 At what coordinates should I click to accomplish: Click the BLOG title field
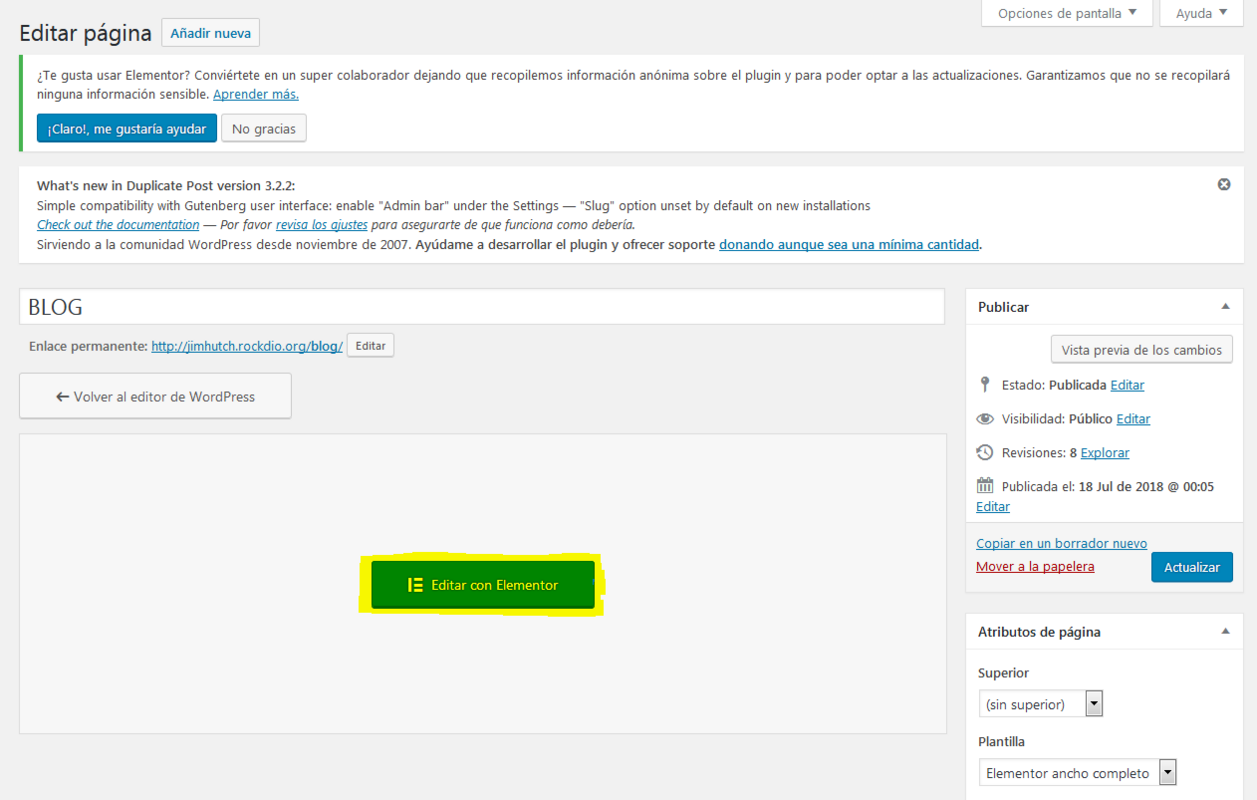click(x=482, y=307)
